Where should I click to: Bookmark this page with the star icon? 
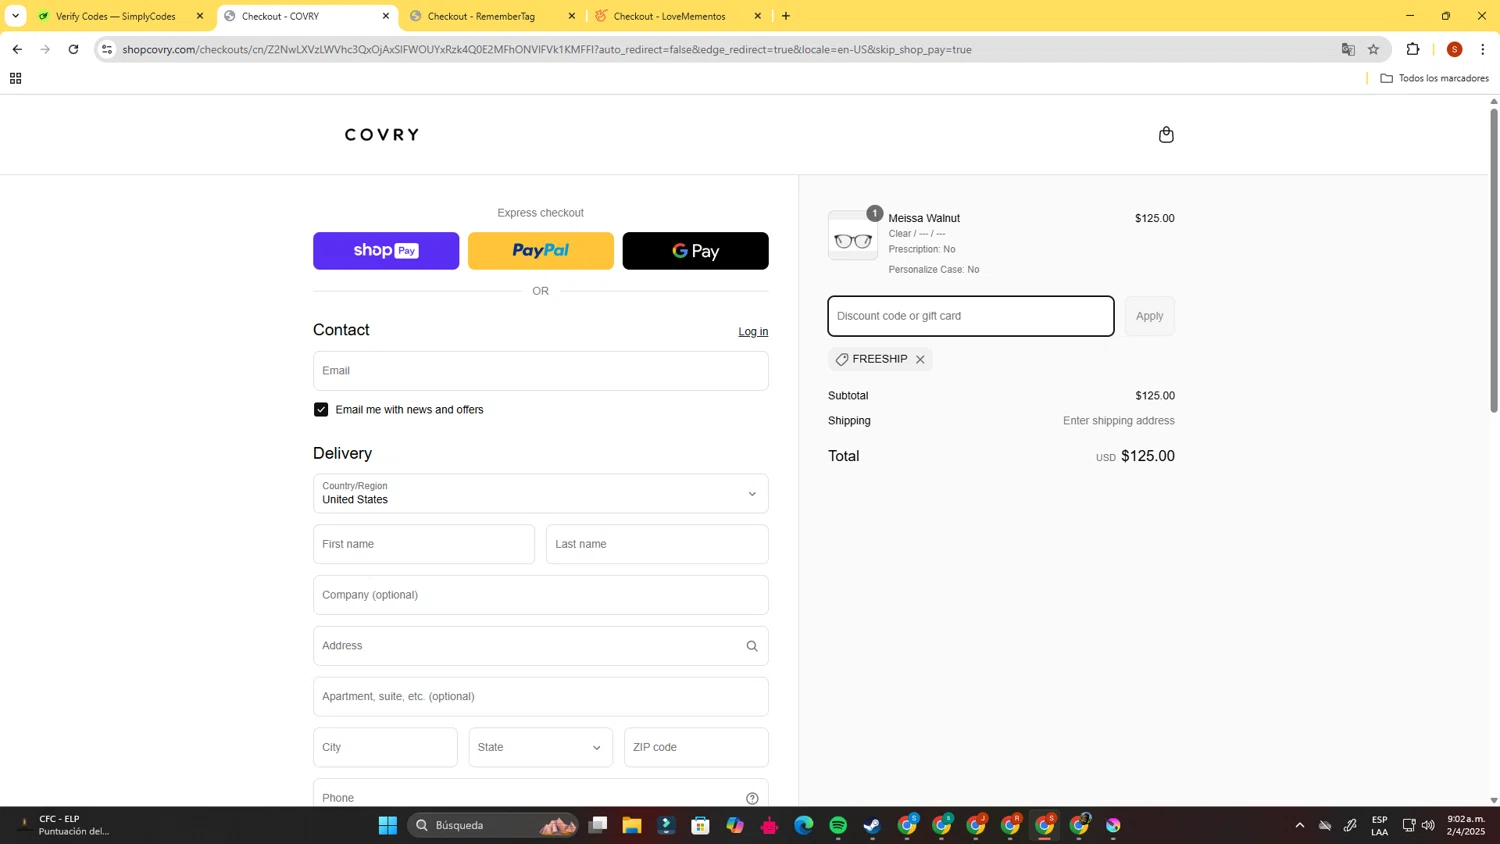(1373, 49)
